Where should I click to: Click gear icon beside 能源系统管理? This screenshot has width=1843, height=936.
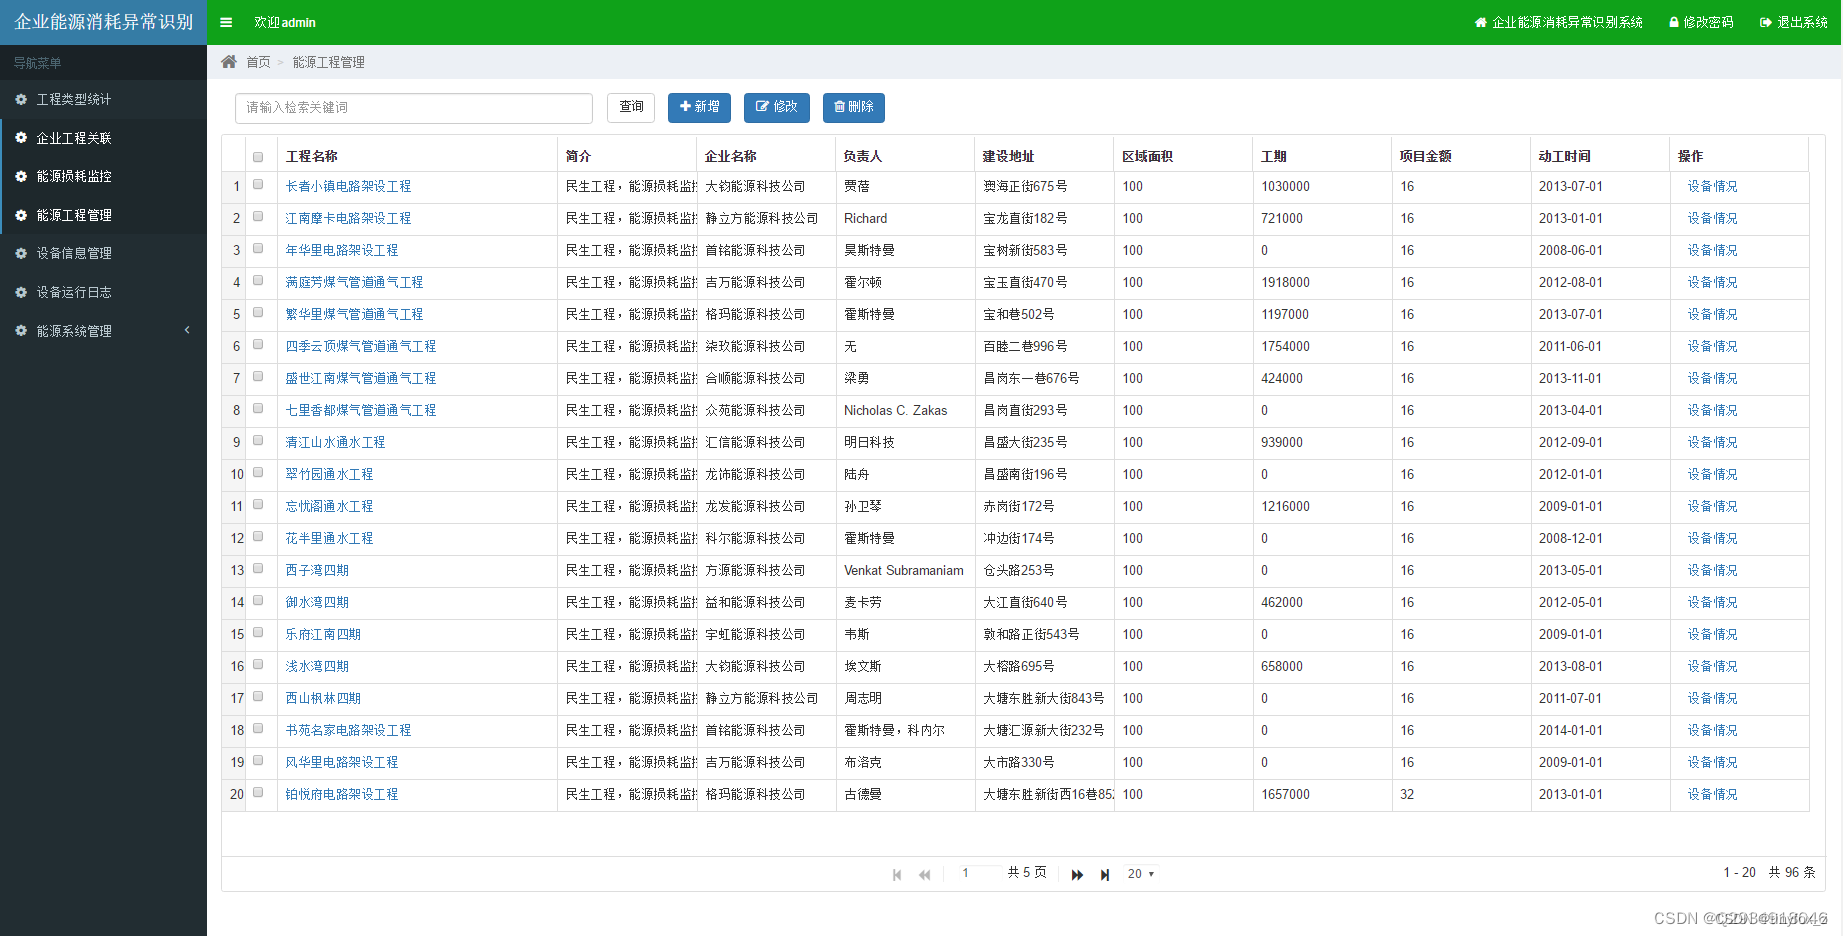(x=21, y=331)
